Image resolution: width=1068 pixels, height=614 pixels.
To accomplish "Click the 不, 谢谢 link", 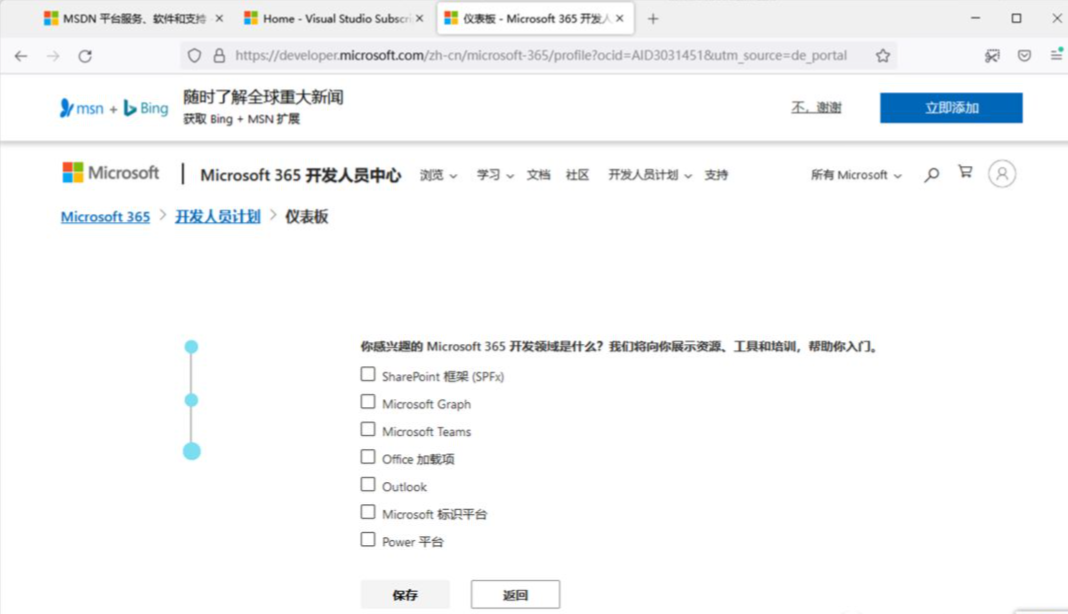I will [816, 108].
